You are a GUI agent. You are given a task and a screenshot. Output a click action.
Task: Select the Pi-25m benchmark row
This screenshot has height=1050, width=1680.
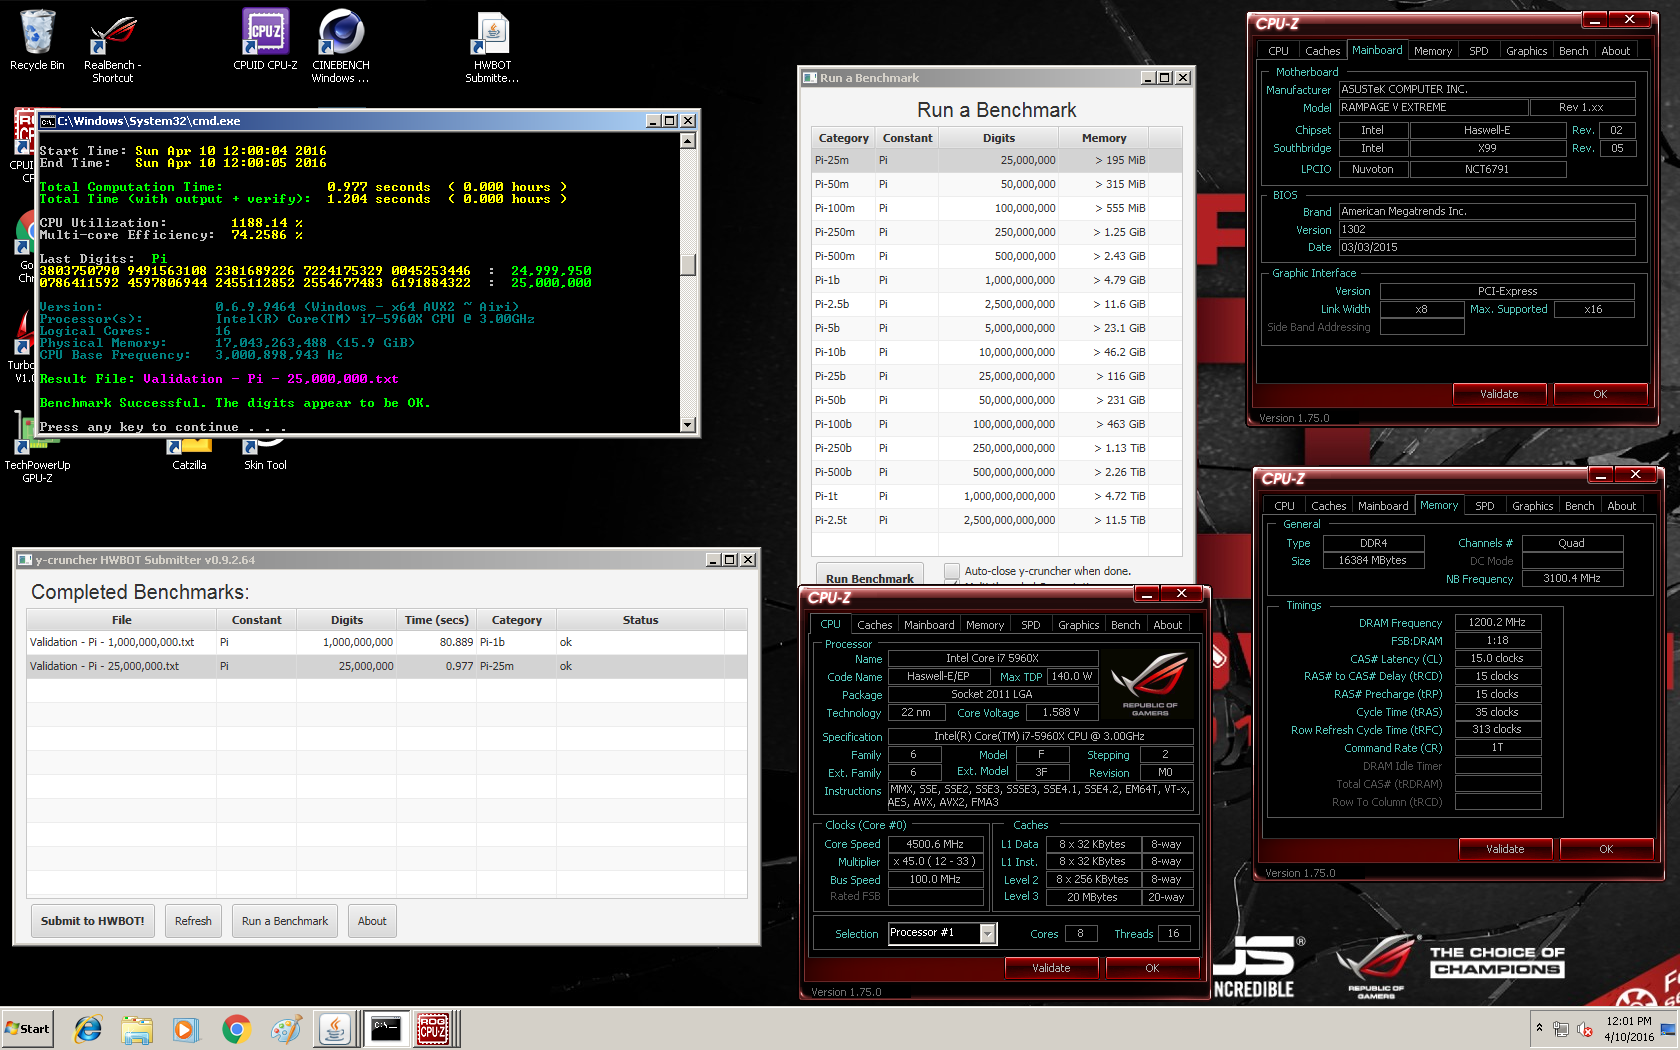[x=997, y=160]
